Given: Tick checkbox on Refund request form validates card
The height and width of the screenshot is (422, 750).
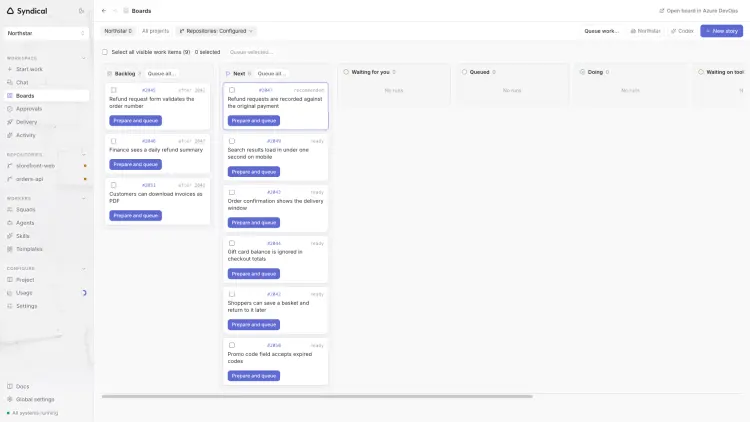Looking at the screenshot, I should click(x=113, y=90).
